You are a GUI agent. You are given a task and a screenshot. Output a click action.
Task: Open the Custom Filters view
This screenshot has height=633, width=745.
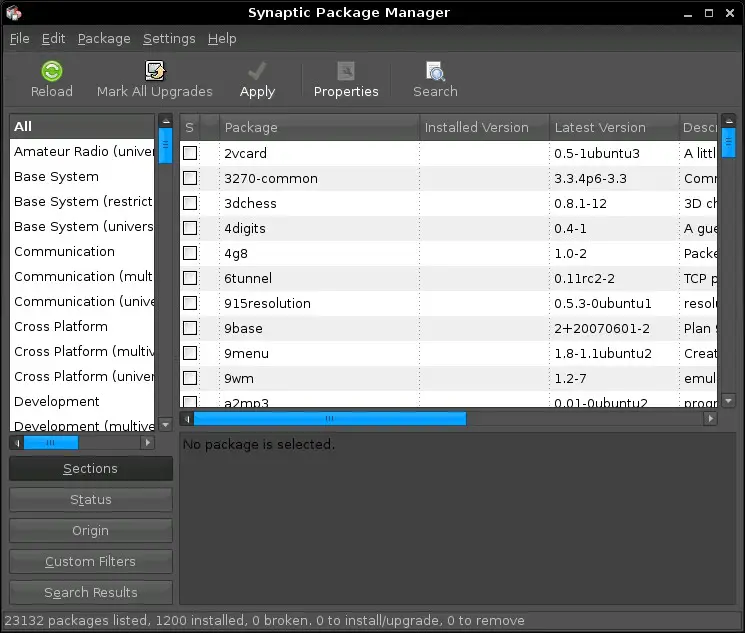click(x=91, y=561)
